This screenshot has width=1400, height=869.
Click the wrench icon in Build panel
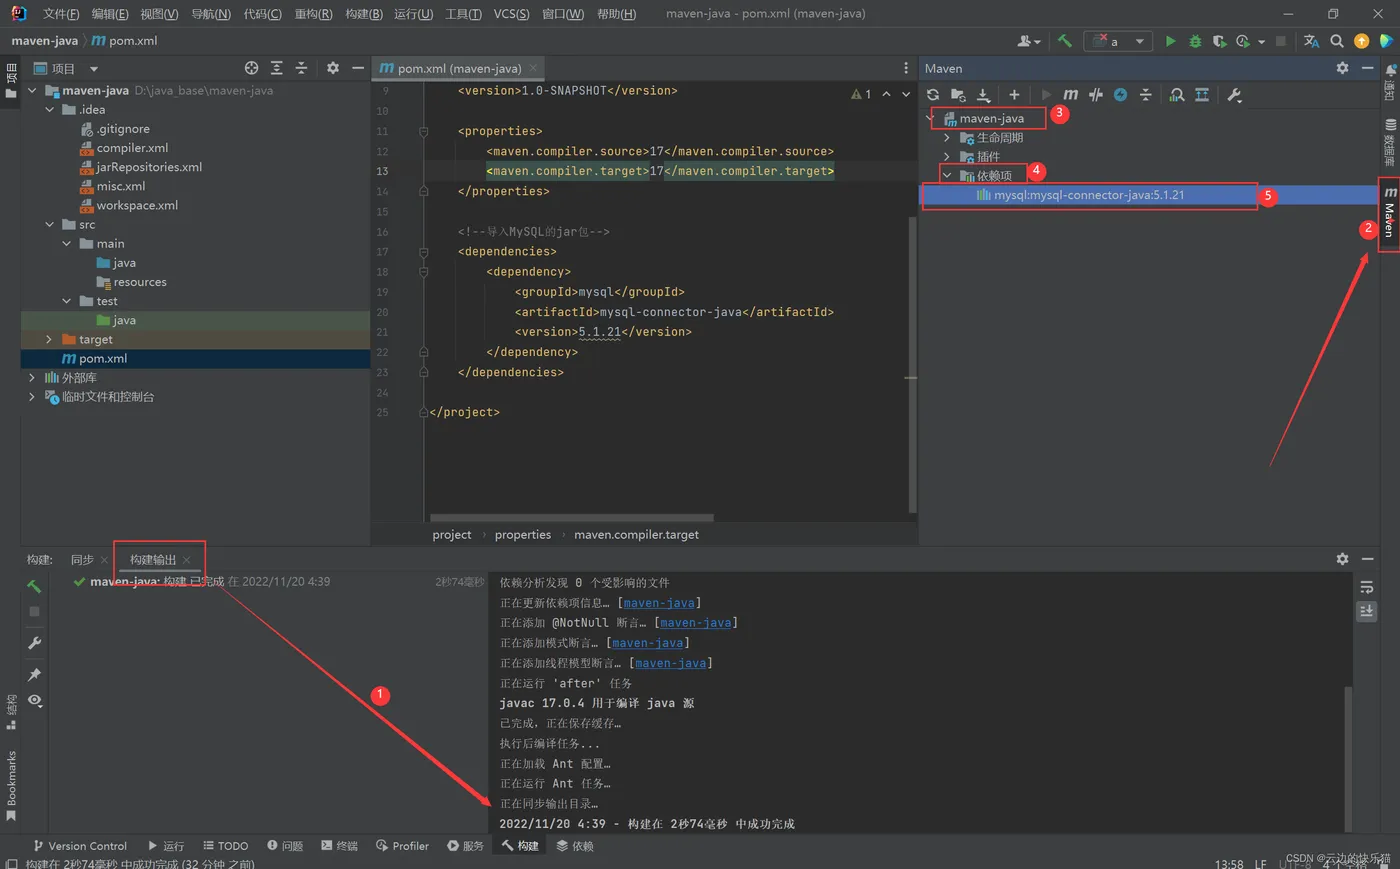34,643
